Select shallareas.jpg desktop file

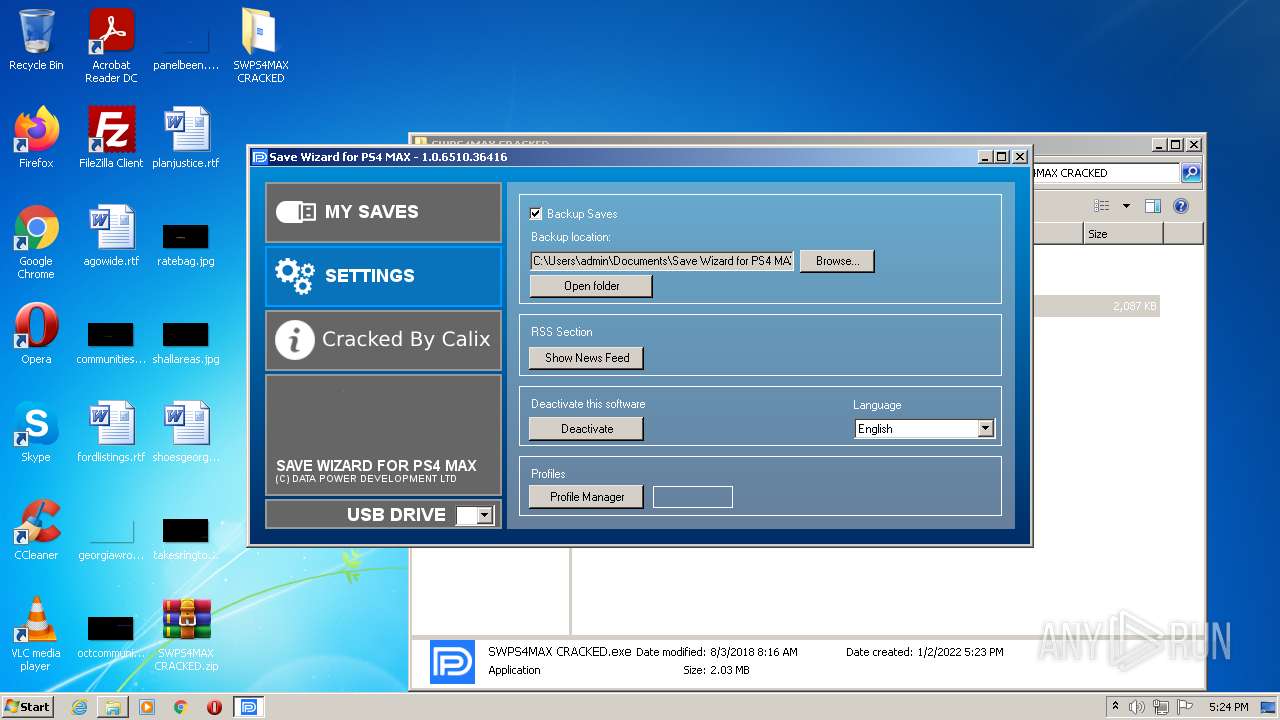click(x=186, y=344)
